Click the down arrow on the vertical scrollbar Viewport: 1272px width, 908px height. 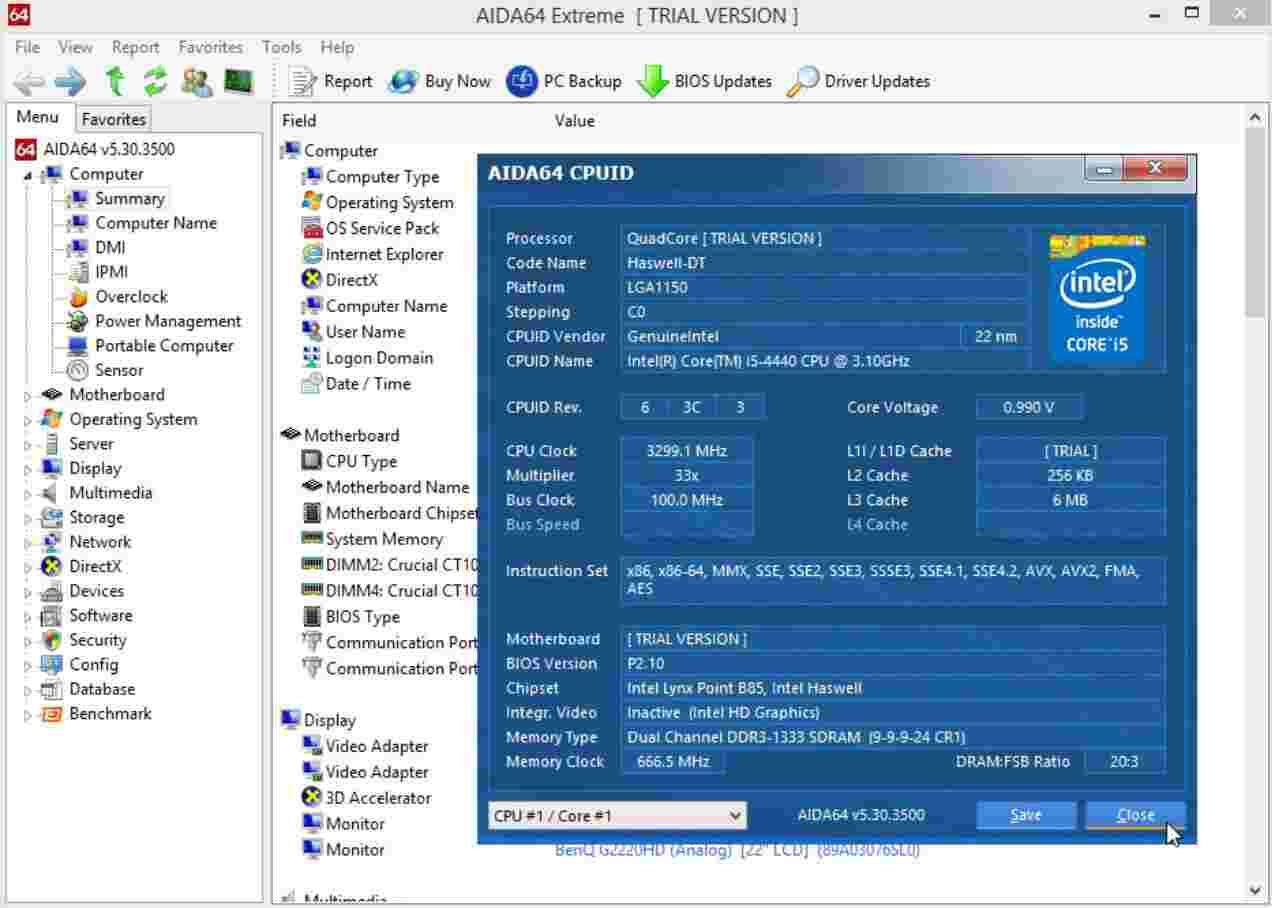click(x=1255, y=888)
